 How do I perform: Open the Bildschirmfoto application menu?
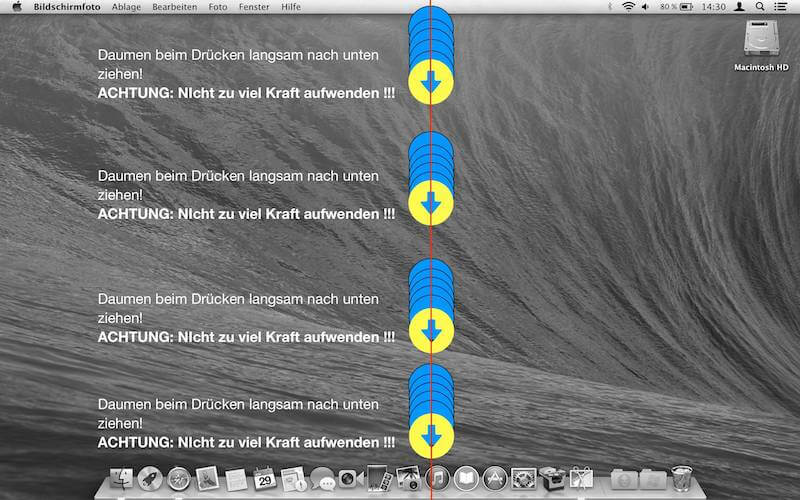click(x=67, y=7)
